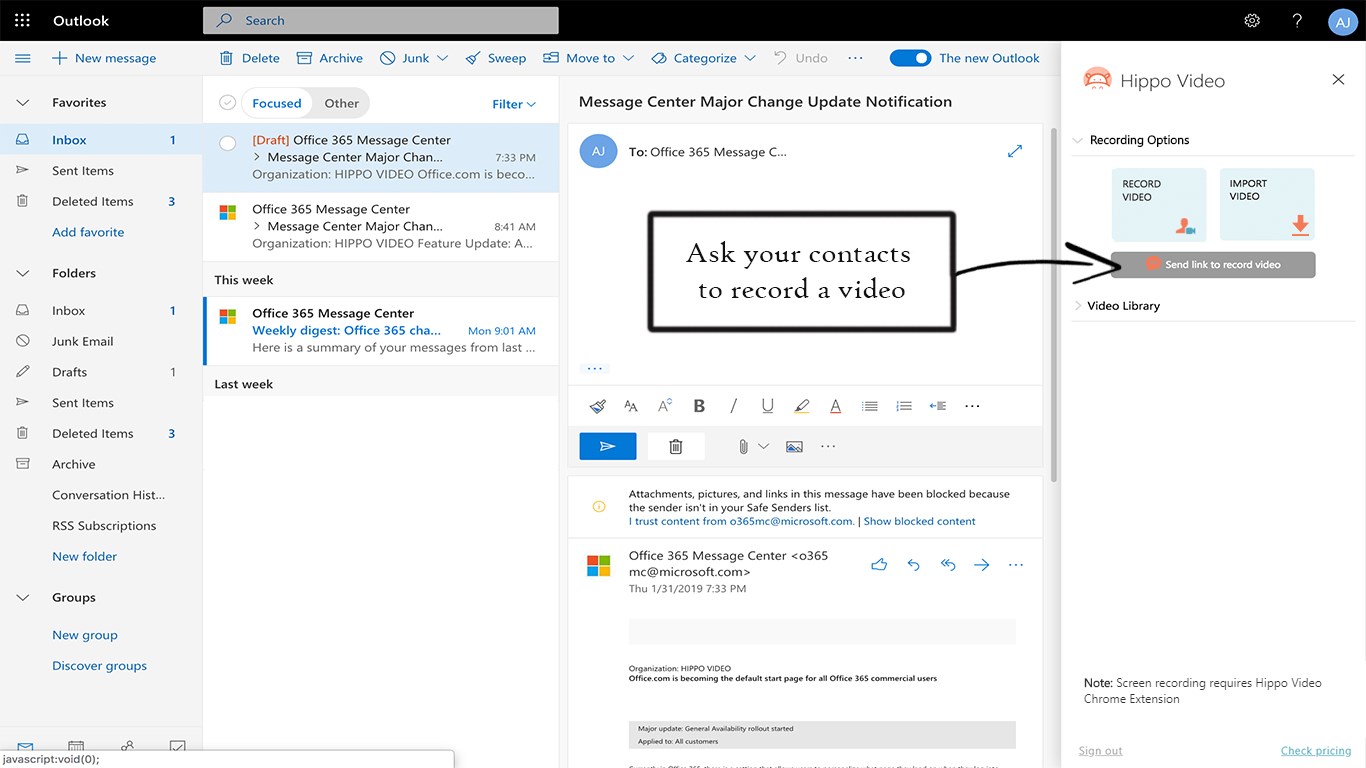
Task: Click the Record Video tile
Action: tap(1159, 205)
